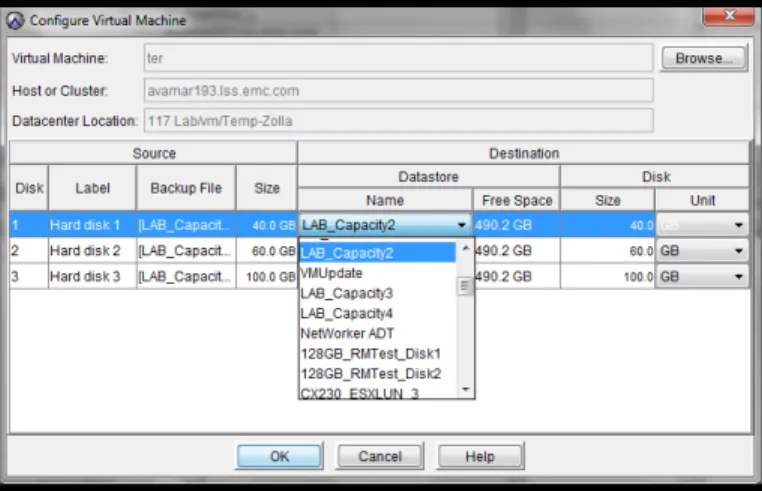762x491 pixels.
Task: Choose VMUpdate in the datastore list
Action: [378, 273]
